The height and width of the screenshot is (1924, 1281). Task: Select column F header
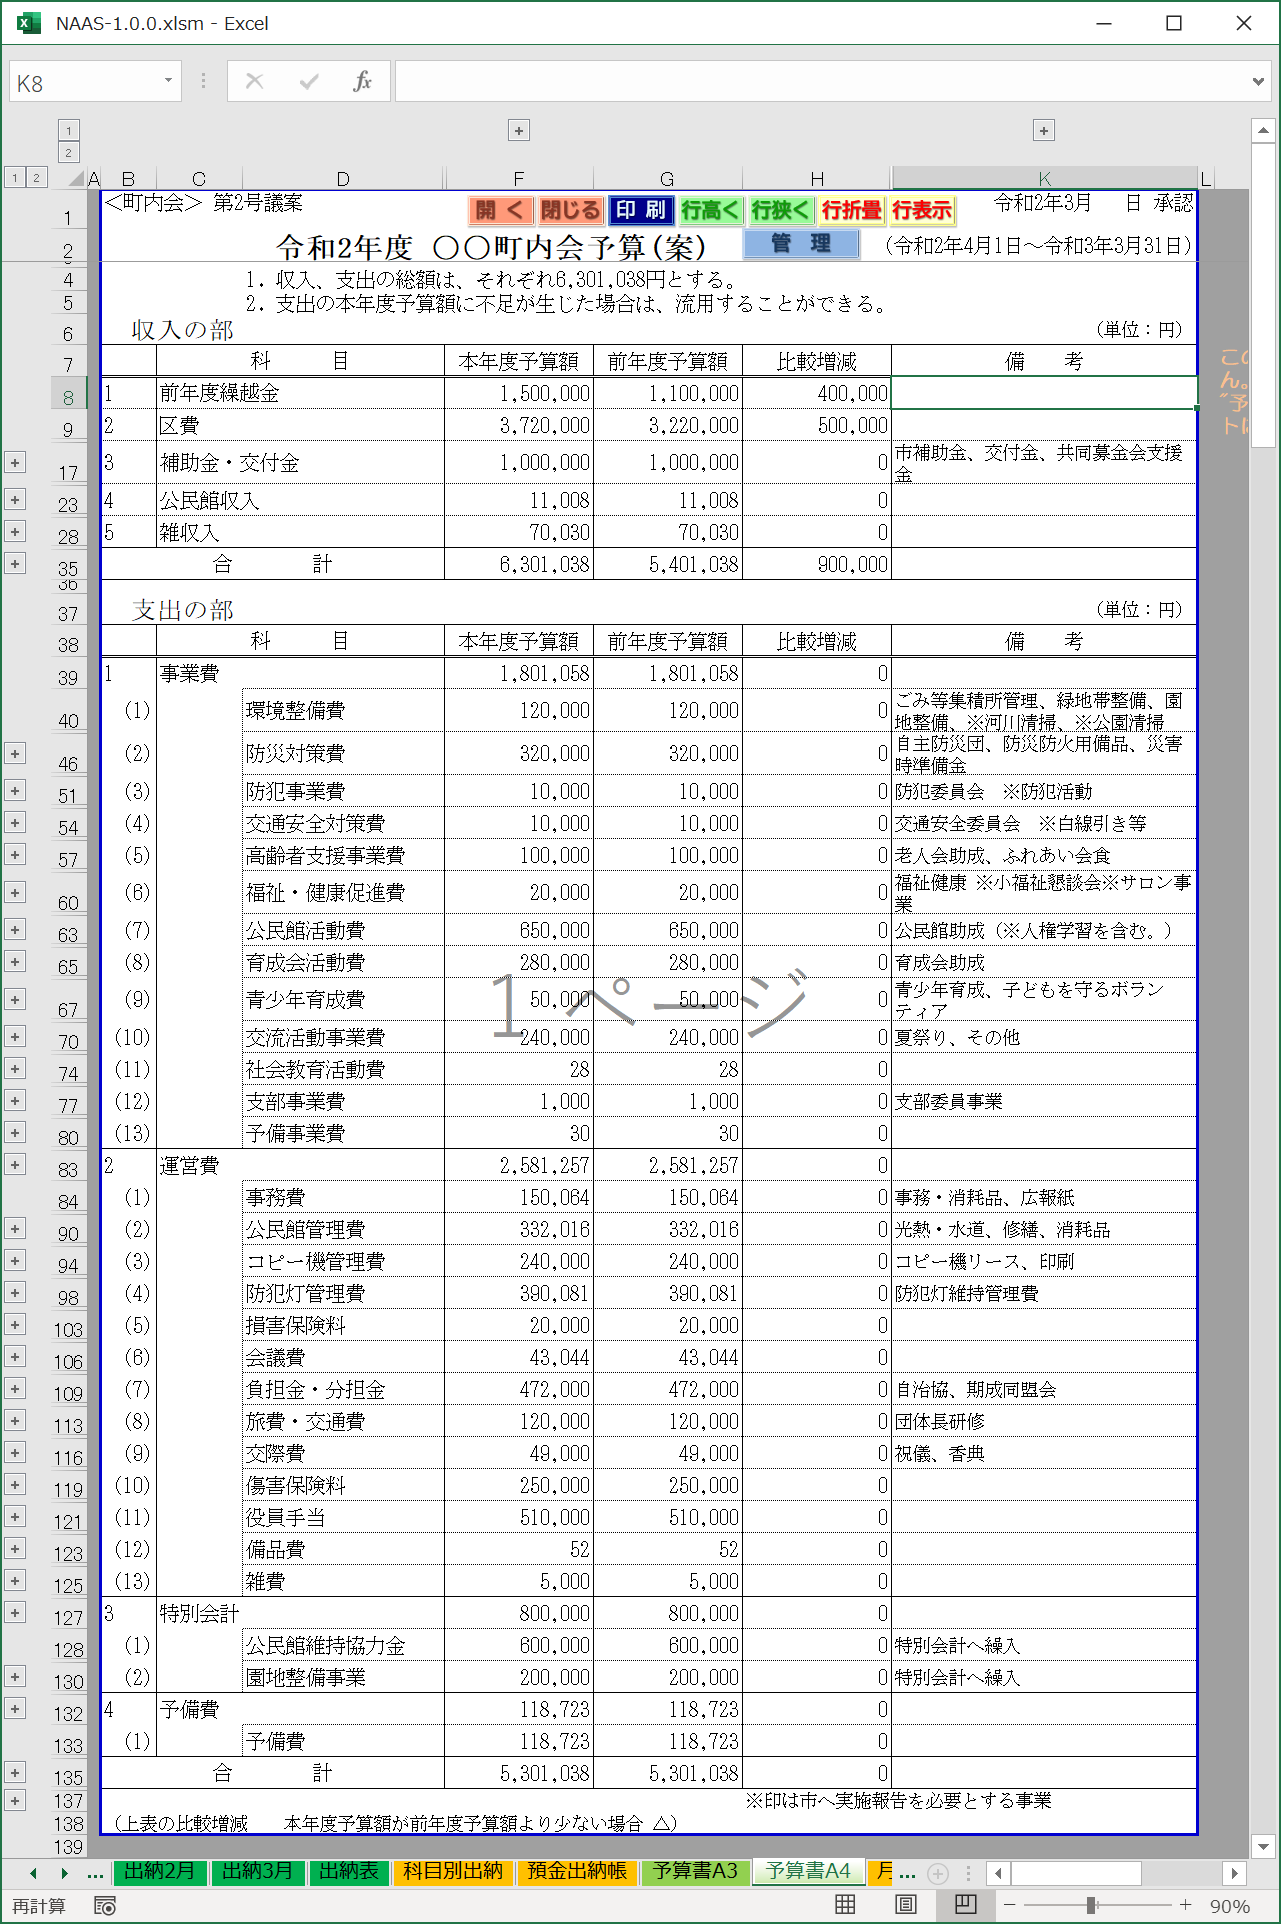518,179
